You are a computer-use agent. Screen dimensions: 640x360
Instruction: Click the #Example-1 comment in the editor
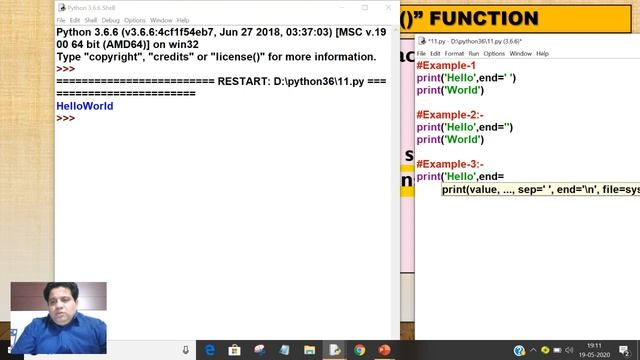point(446,66)
